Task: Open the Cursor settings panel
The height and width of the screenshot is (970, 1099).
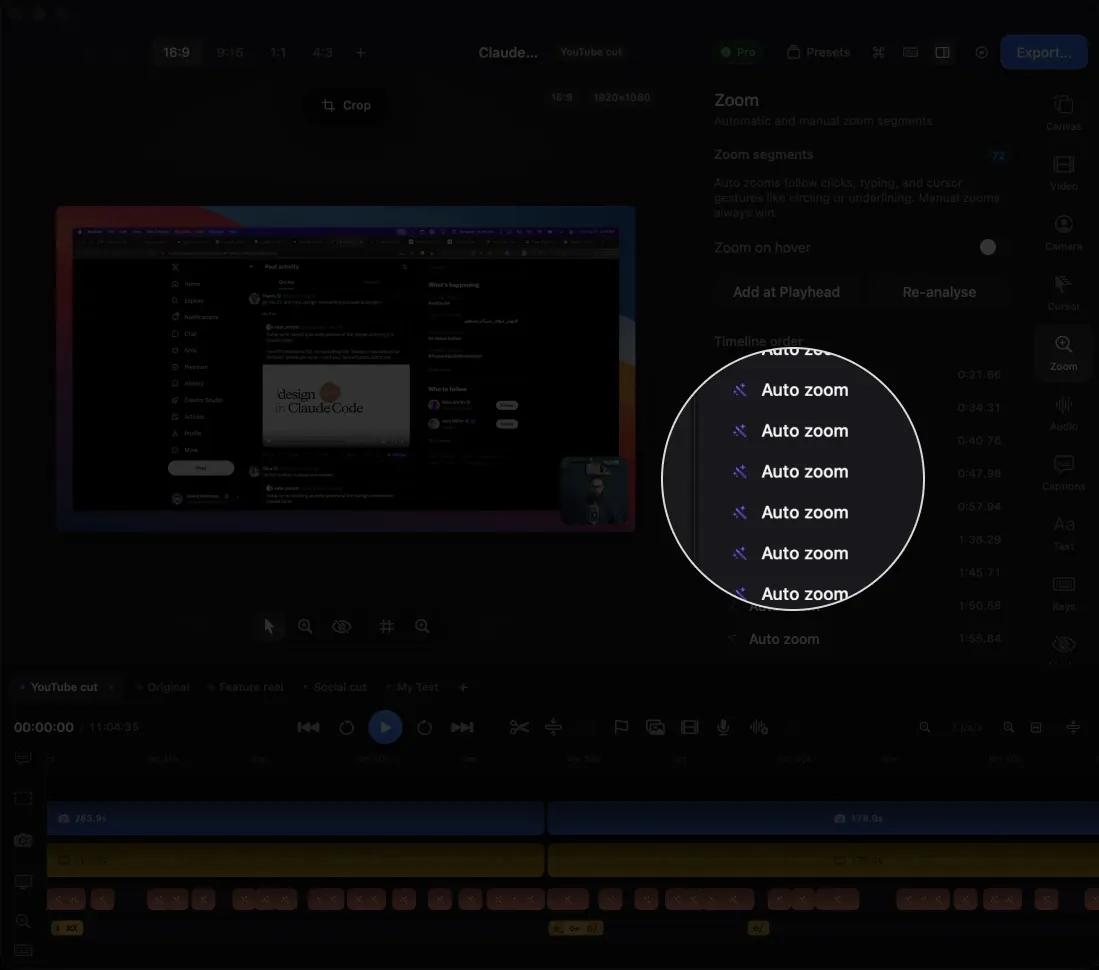Action: click(x=1063, y=292)
